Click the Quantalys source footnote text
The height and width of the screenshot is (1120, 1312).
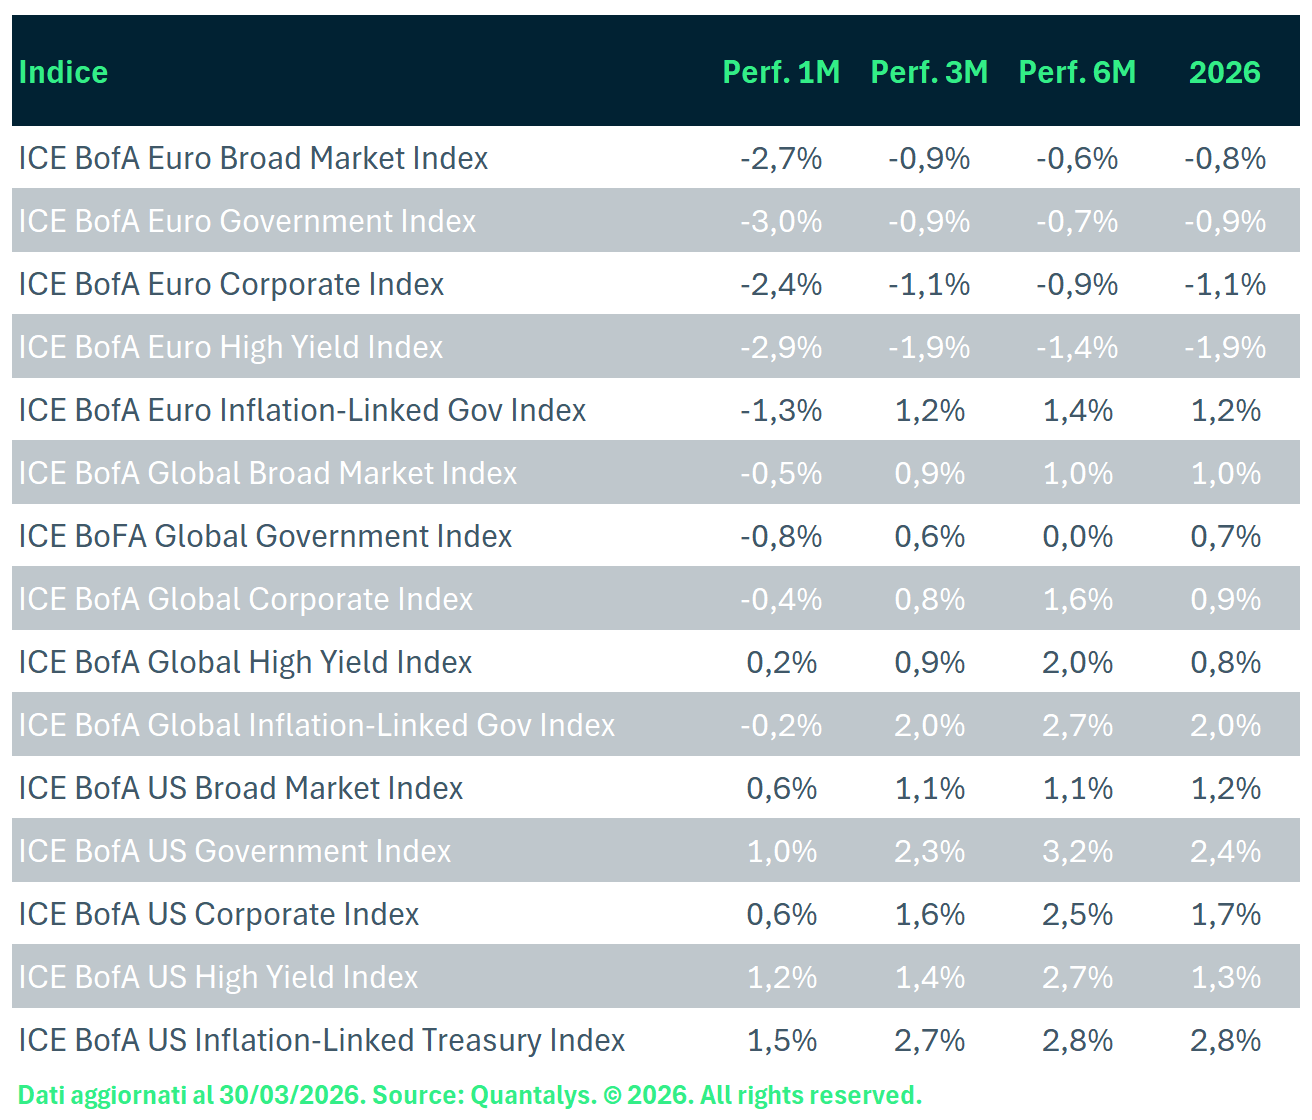point(469,1095)
